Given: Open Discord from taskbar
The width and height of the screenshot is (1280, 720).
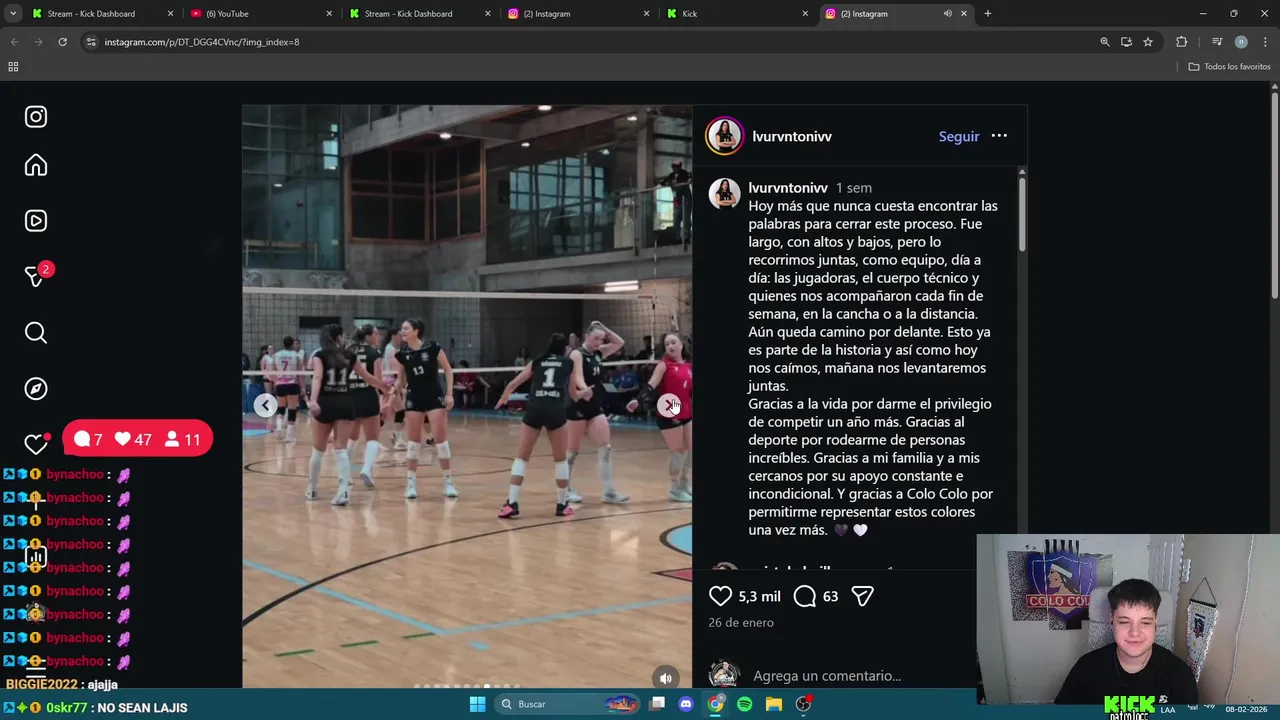Looking at the screenshot, I should [686, 704].
